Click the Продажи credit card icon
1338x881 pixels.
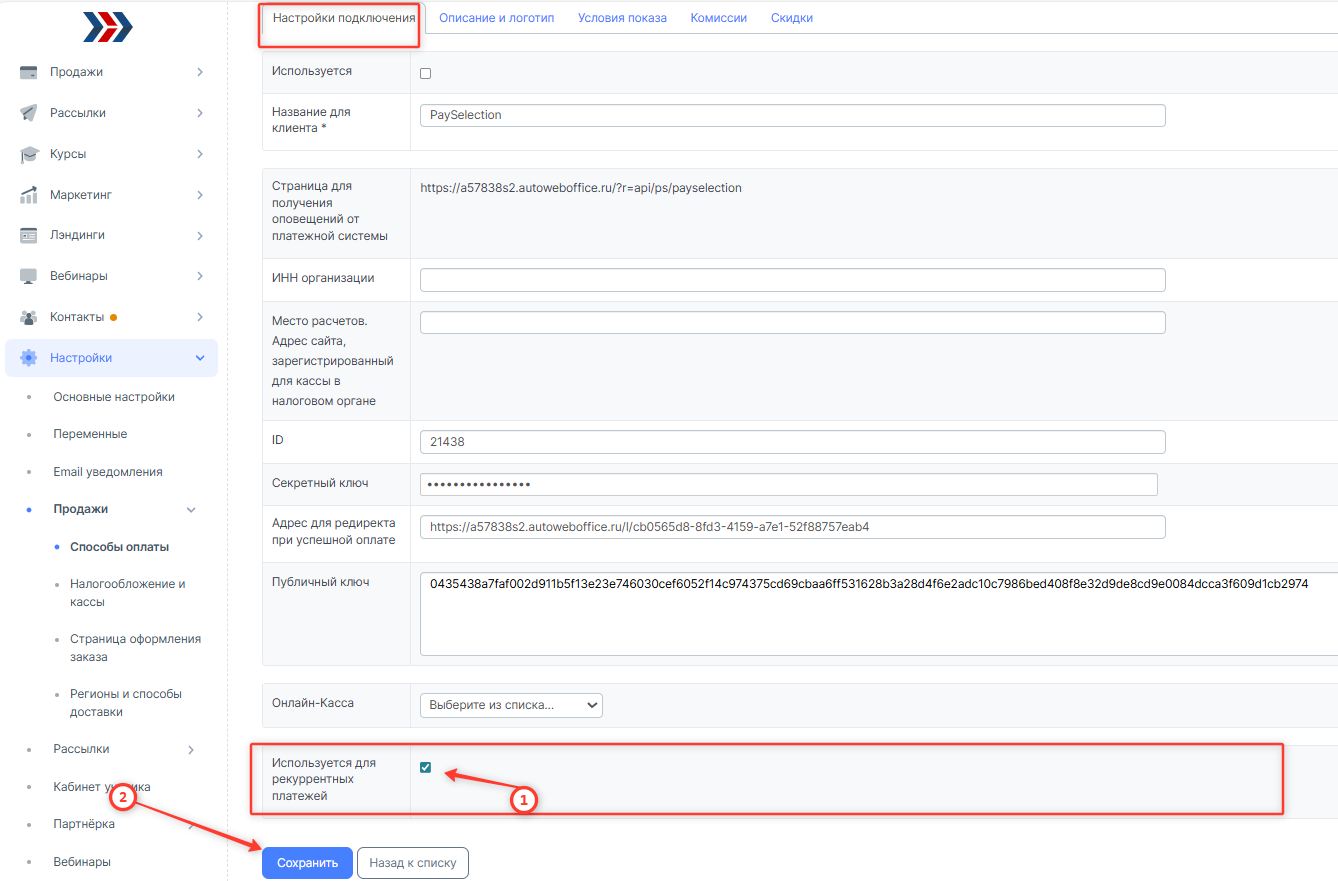[29, 72]
